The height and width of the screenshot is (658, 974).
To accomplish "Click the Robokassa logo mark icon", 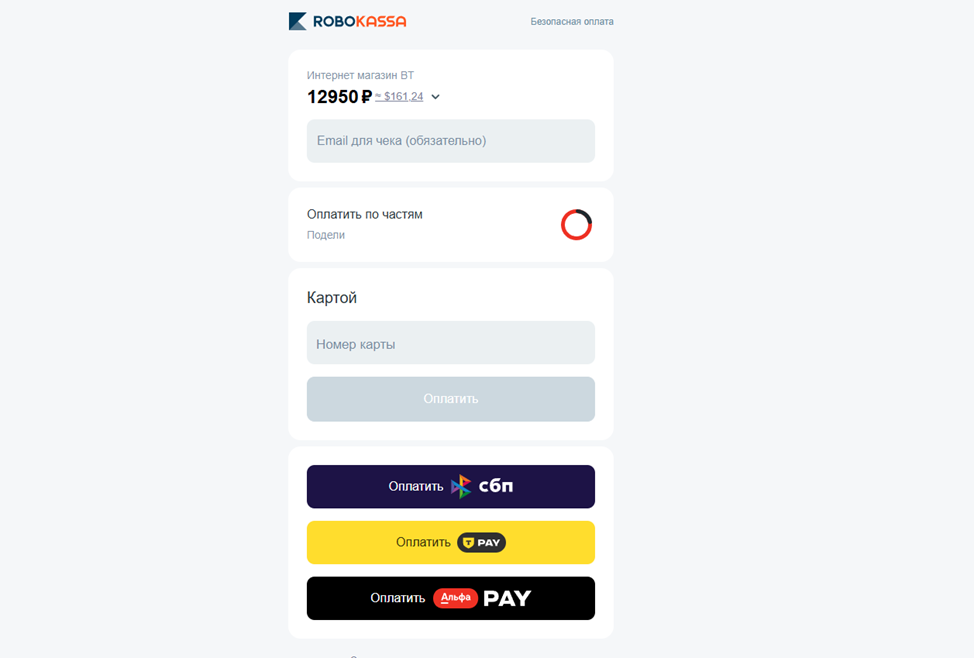I will coord(298,21).
